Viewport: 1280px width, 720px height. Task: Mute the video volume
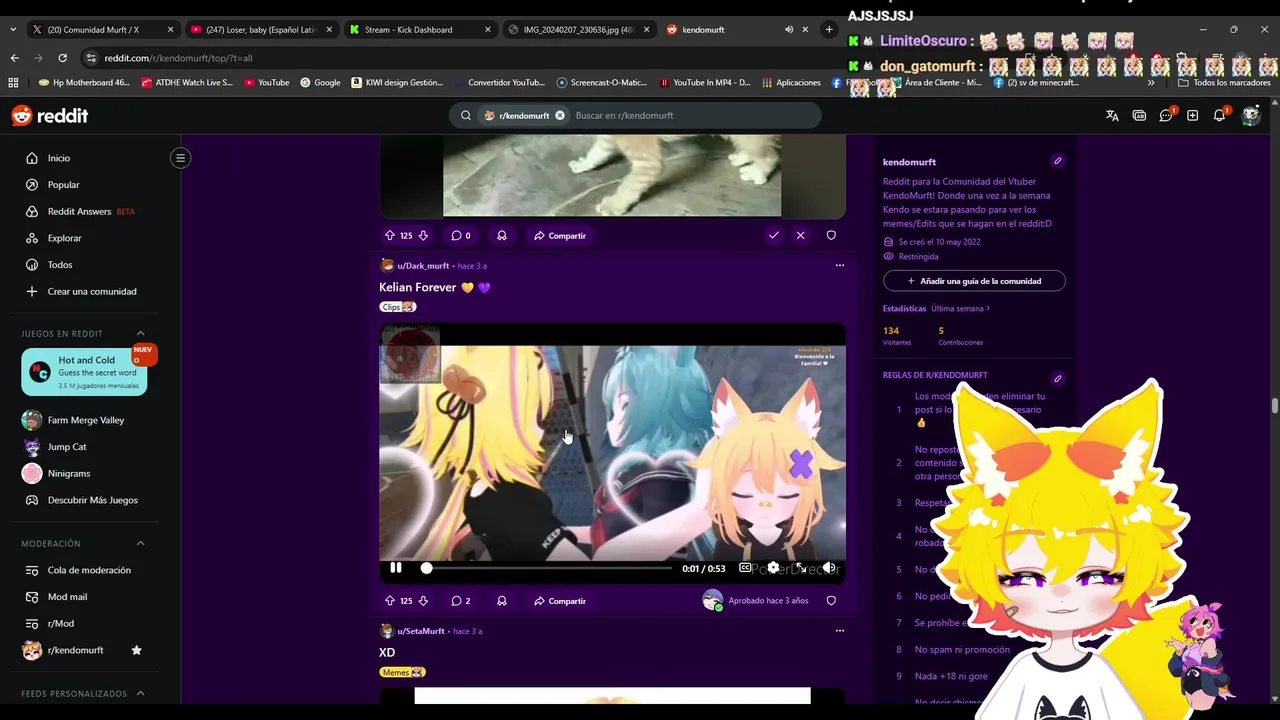point(829,568)
